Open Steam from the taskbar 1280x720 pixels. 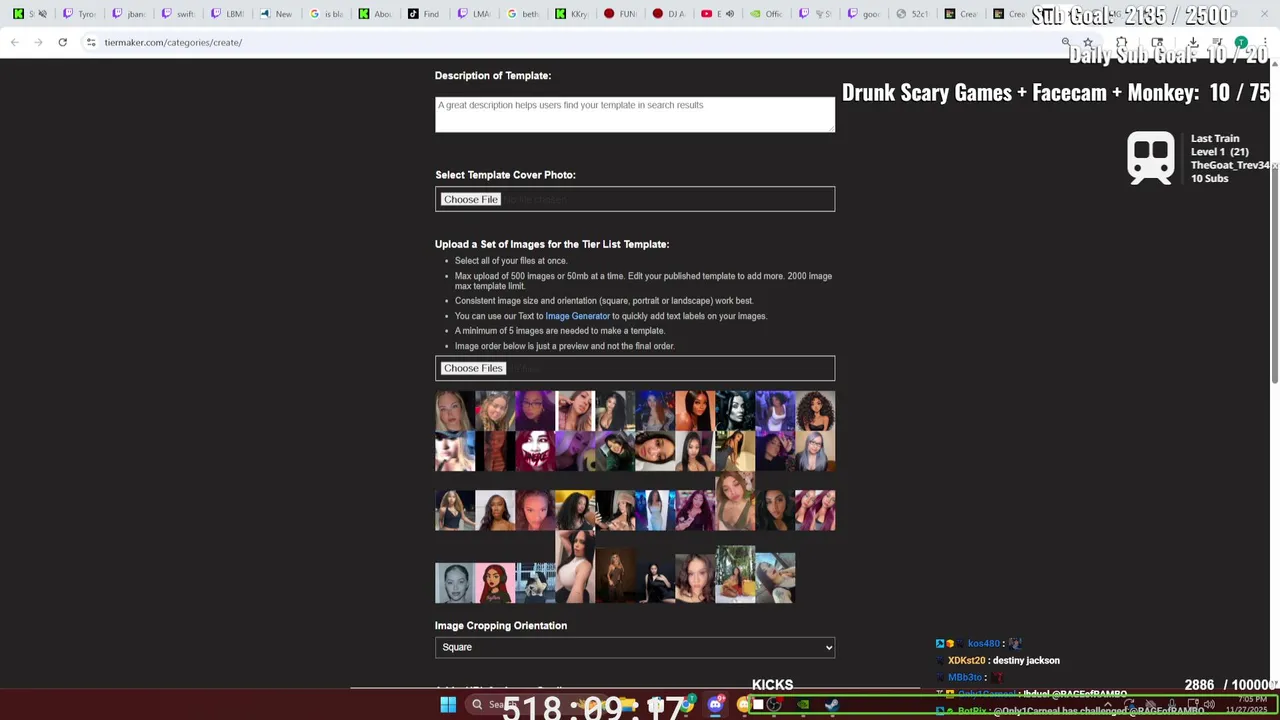coord(831,705)
